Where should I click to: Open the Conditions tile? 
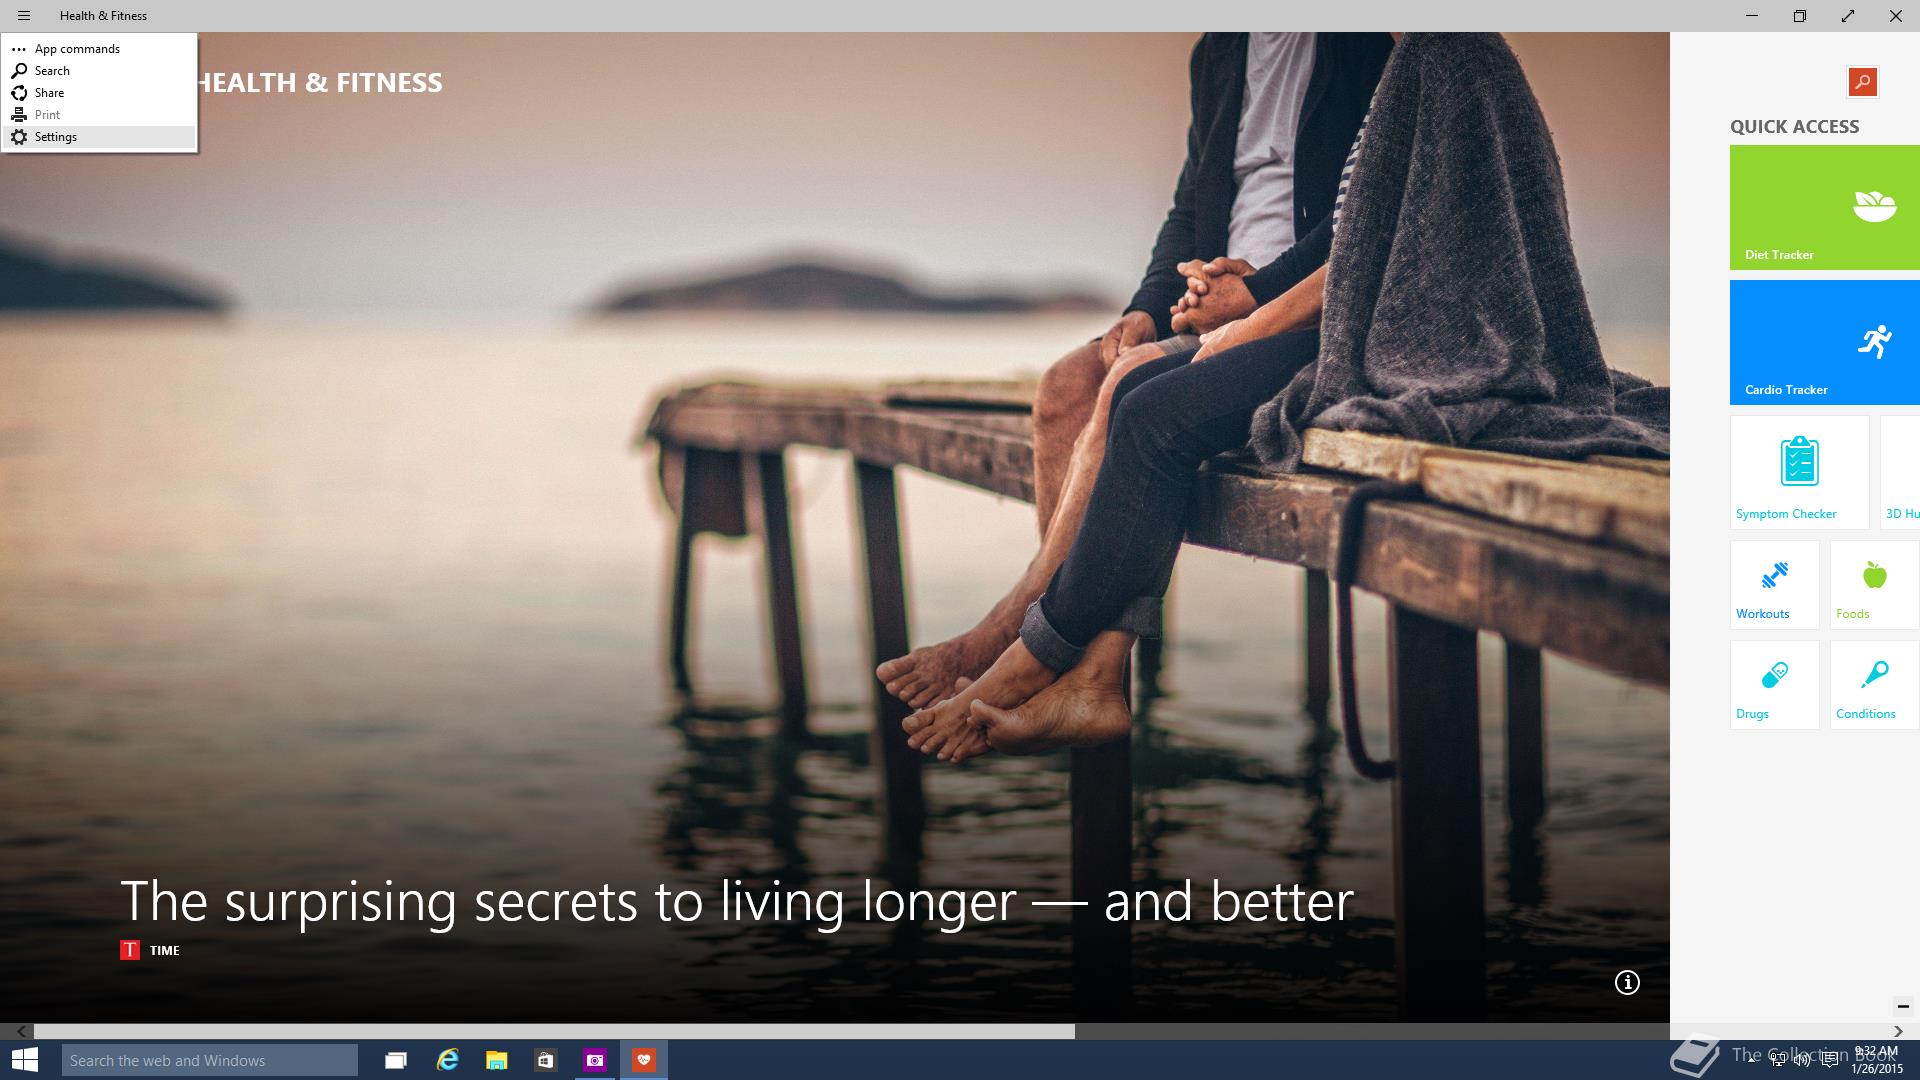pyautogui.click(x=1875, y=685)
